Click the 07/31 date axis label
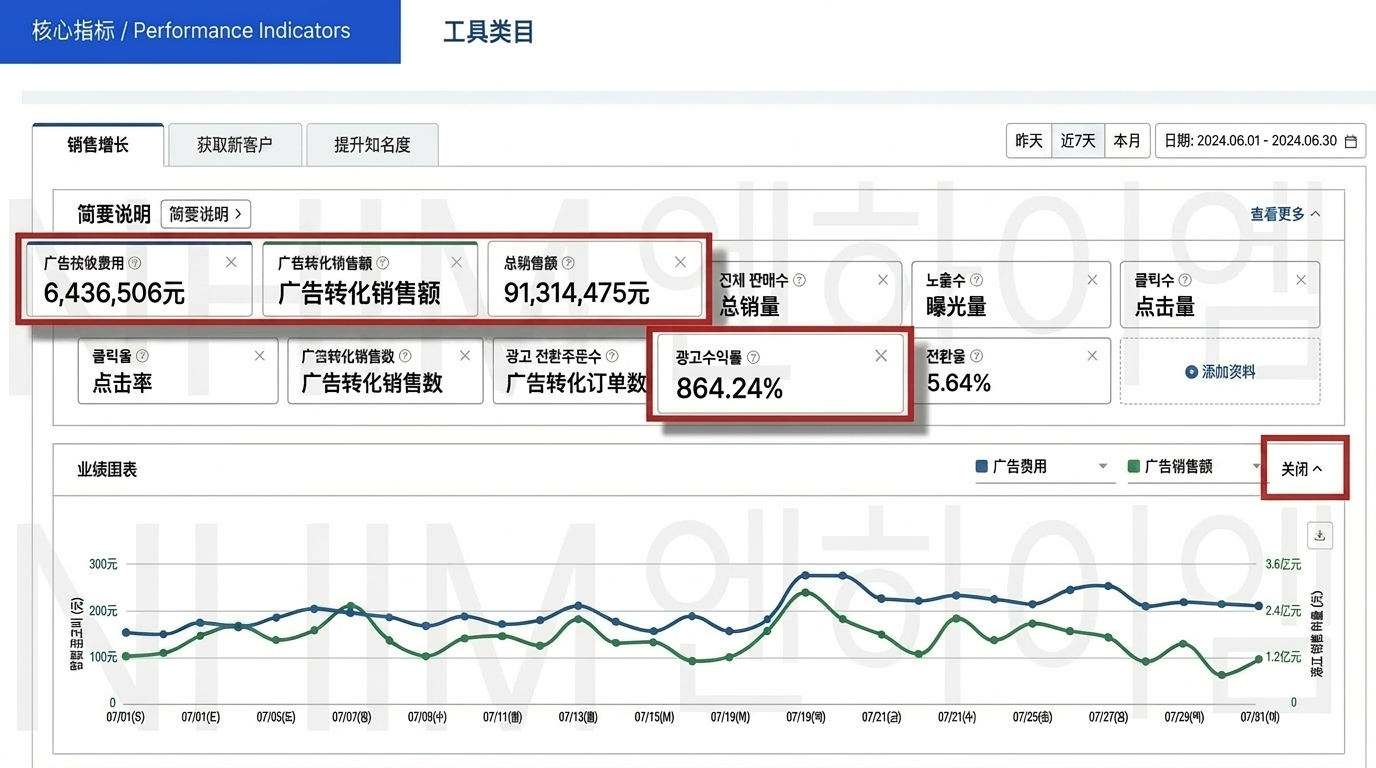This screenshot has width=1376, height=768. click(x=1259, y=717)
